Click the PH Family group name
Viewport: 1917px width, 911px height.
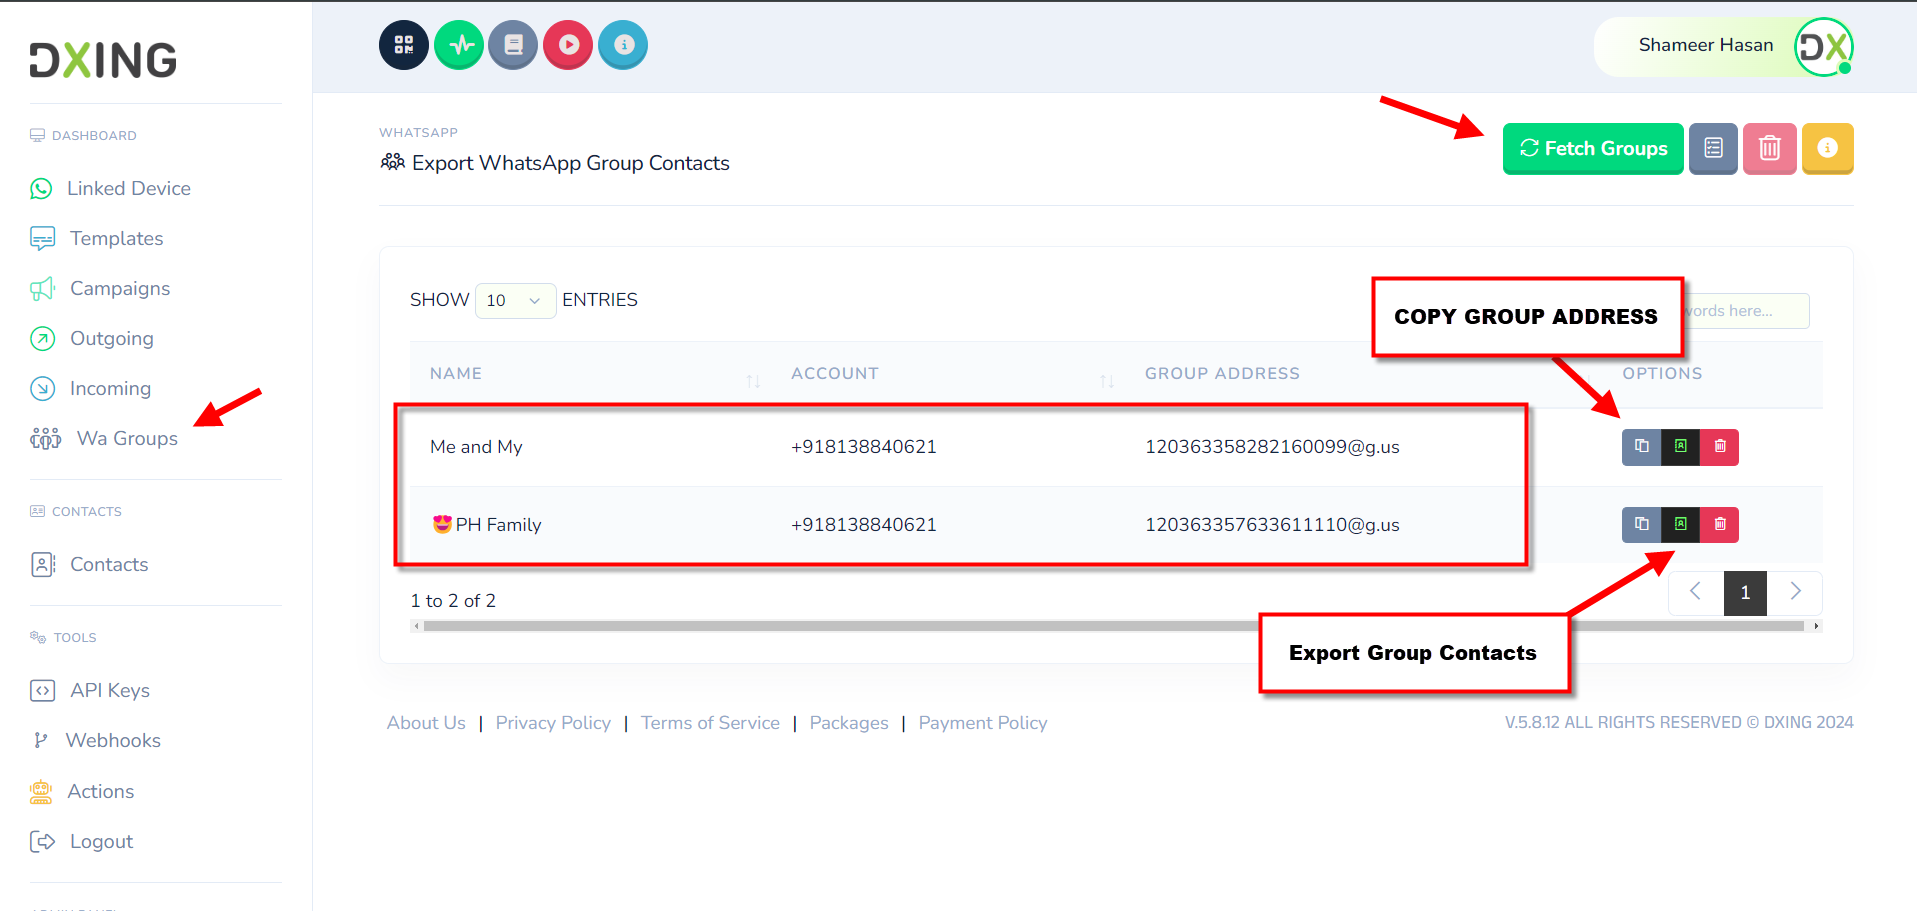tap(487, 525)
